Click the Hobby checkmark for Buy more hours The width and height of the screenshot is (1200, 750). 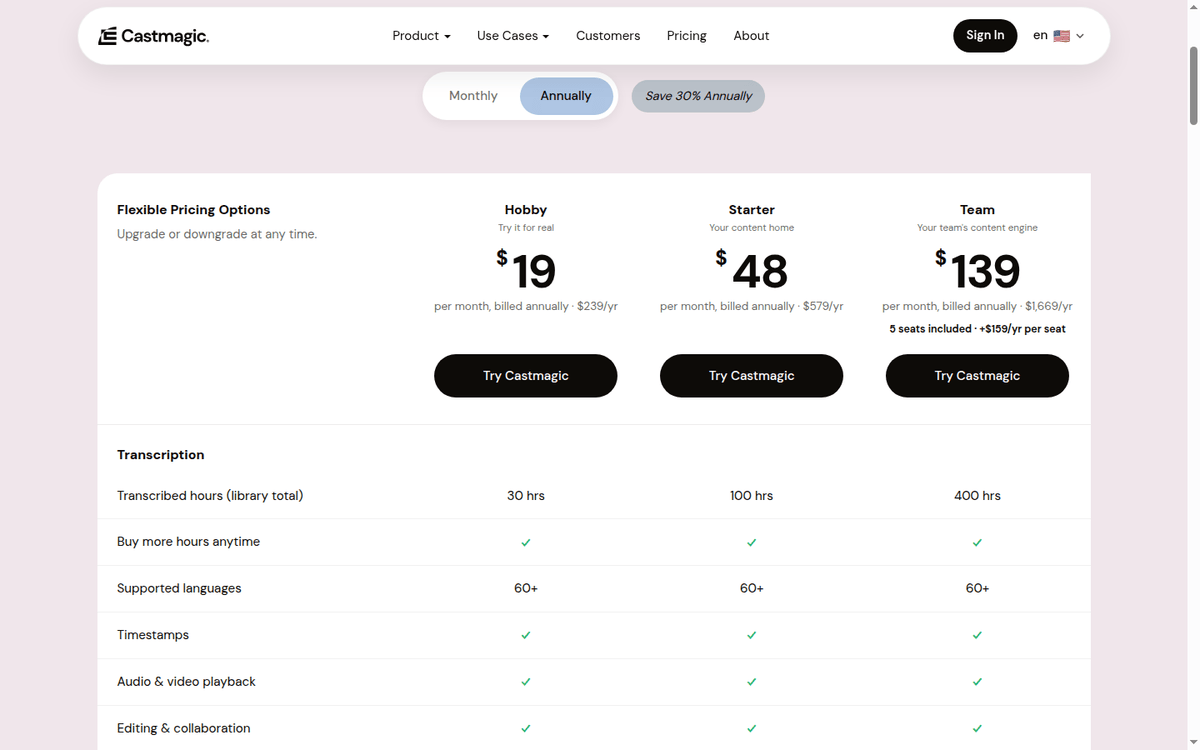tap(526, 542)
